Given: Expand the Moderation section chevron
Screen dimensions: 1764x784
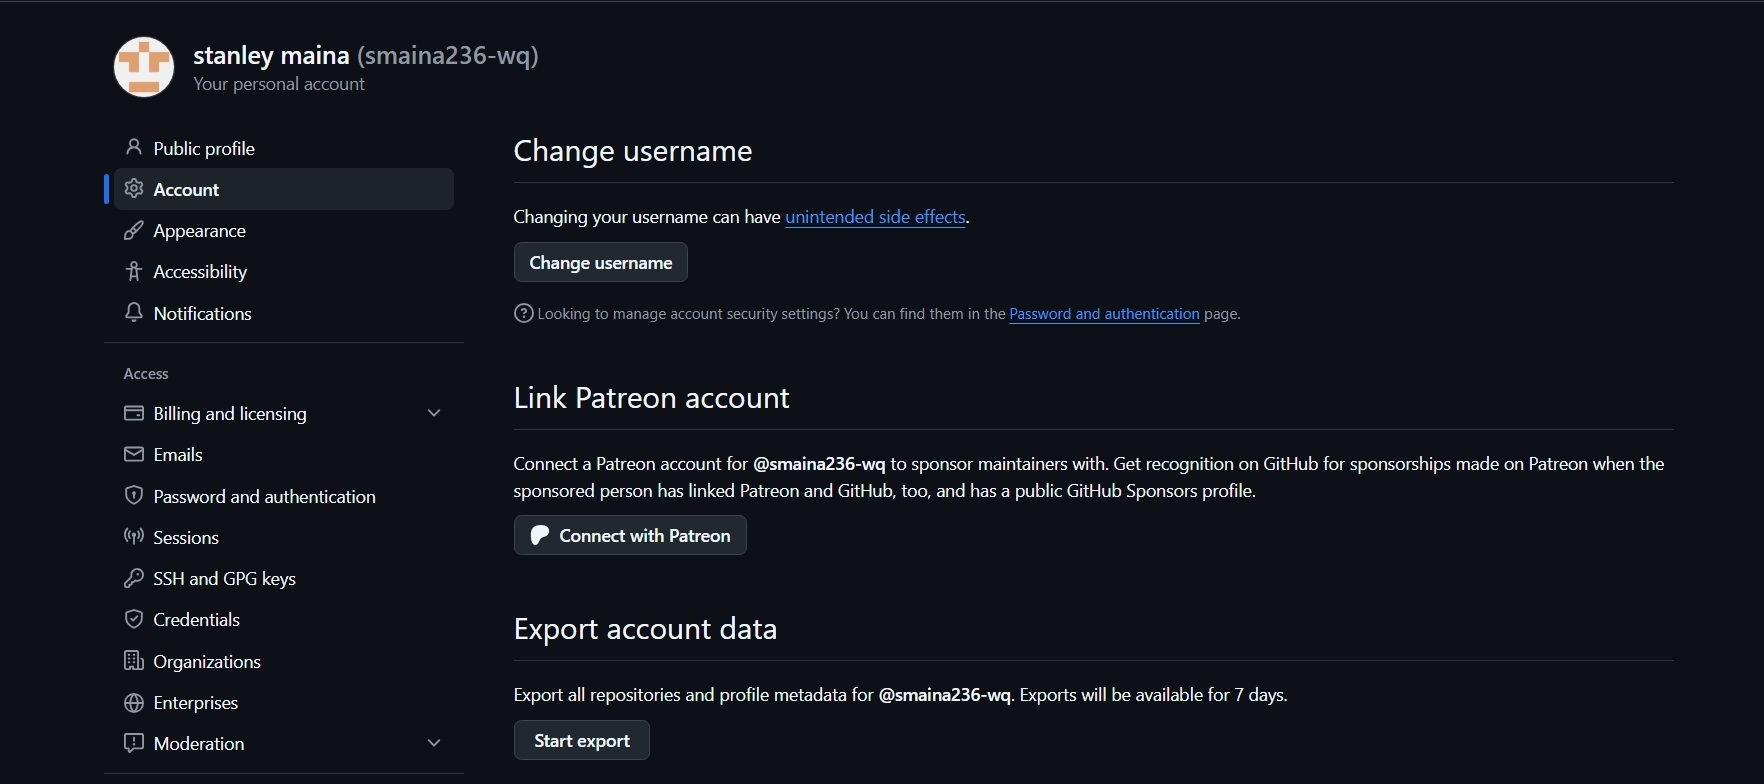Looking at the screenshot, I should point(434,743).
